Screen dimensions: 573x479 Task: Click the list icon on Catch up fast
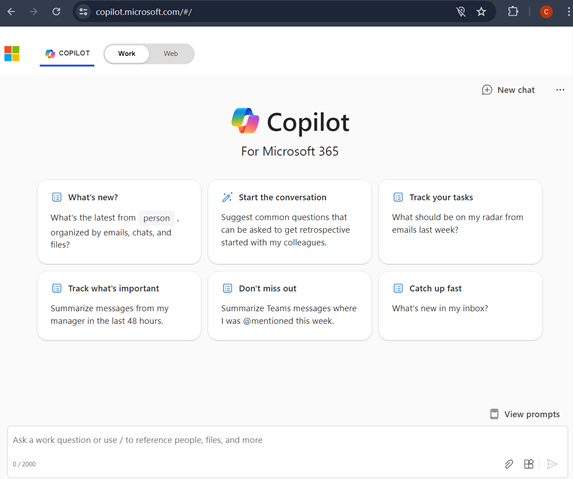[398, 288]
